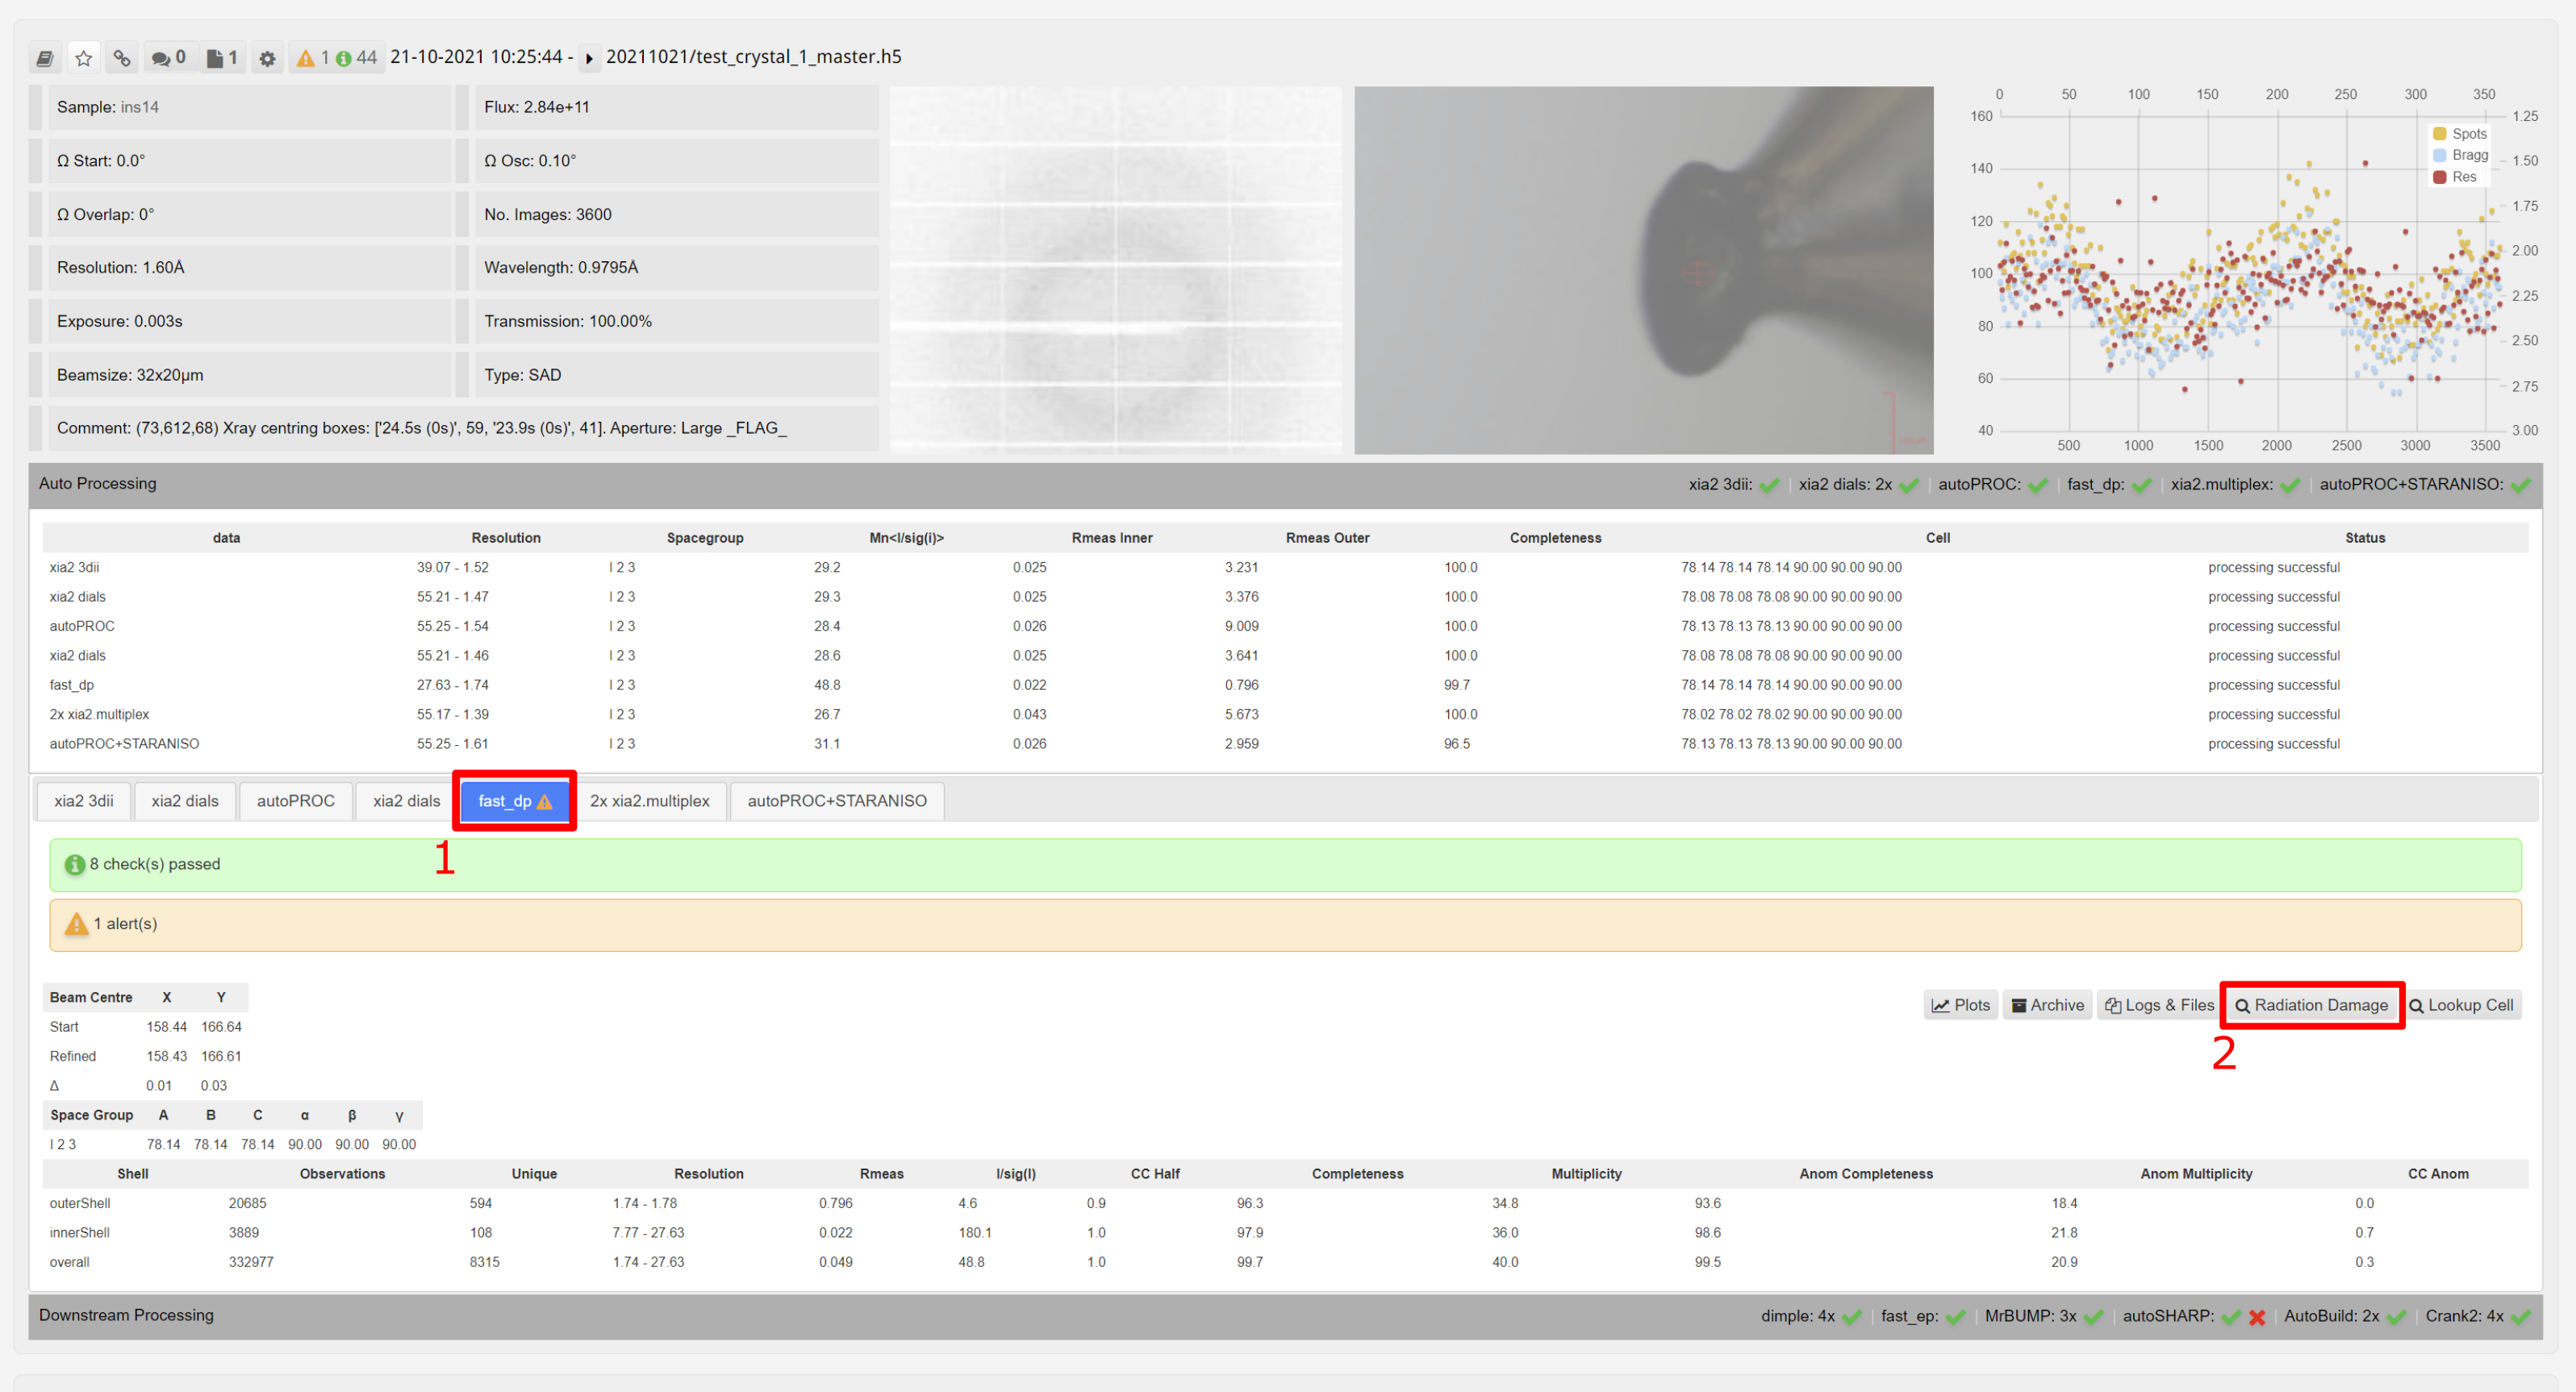Click the warning and info messages badge

tap(336, 58)
